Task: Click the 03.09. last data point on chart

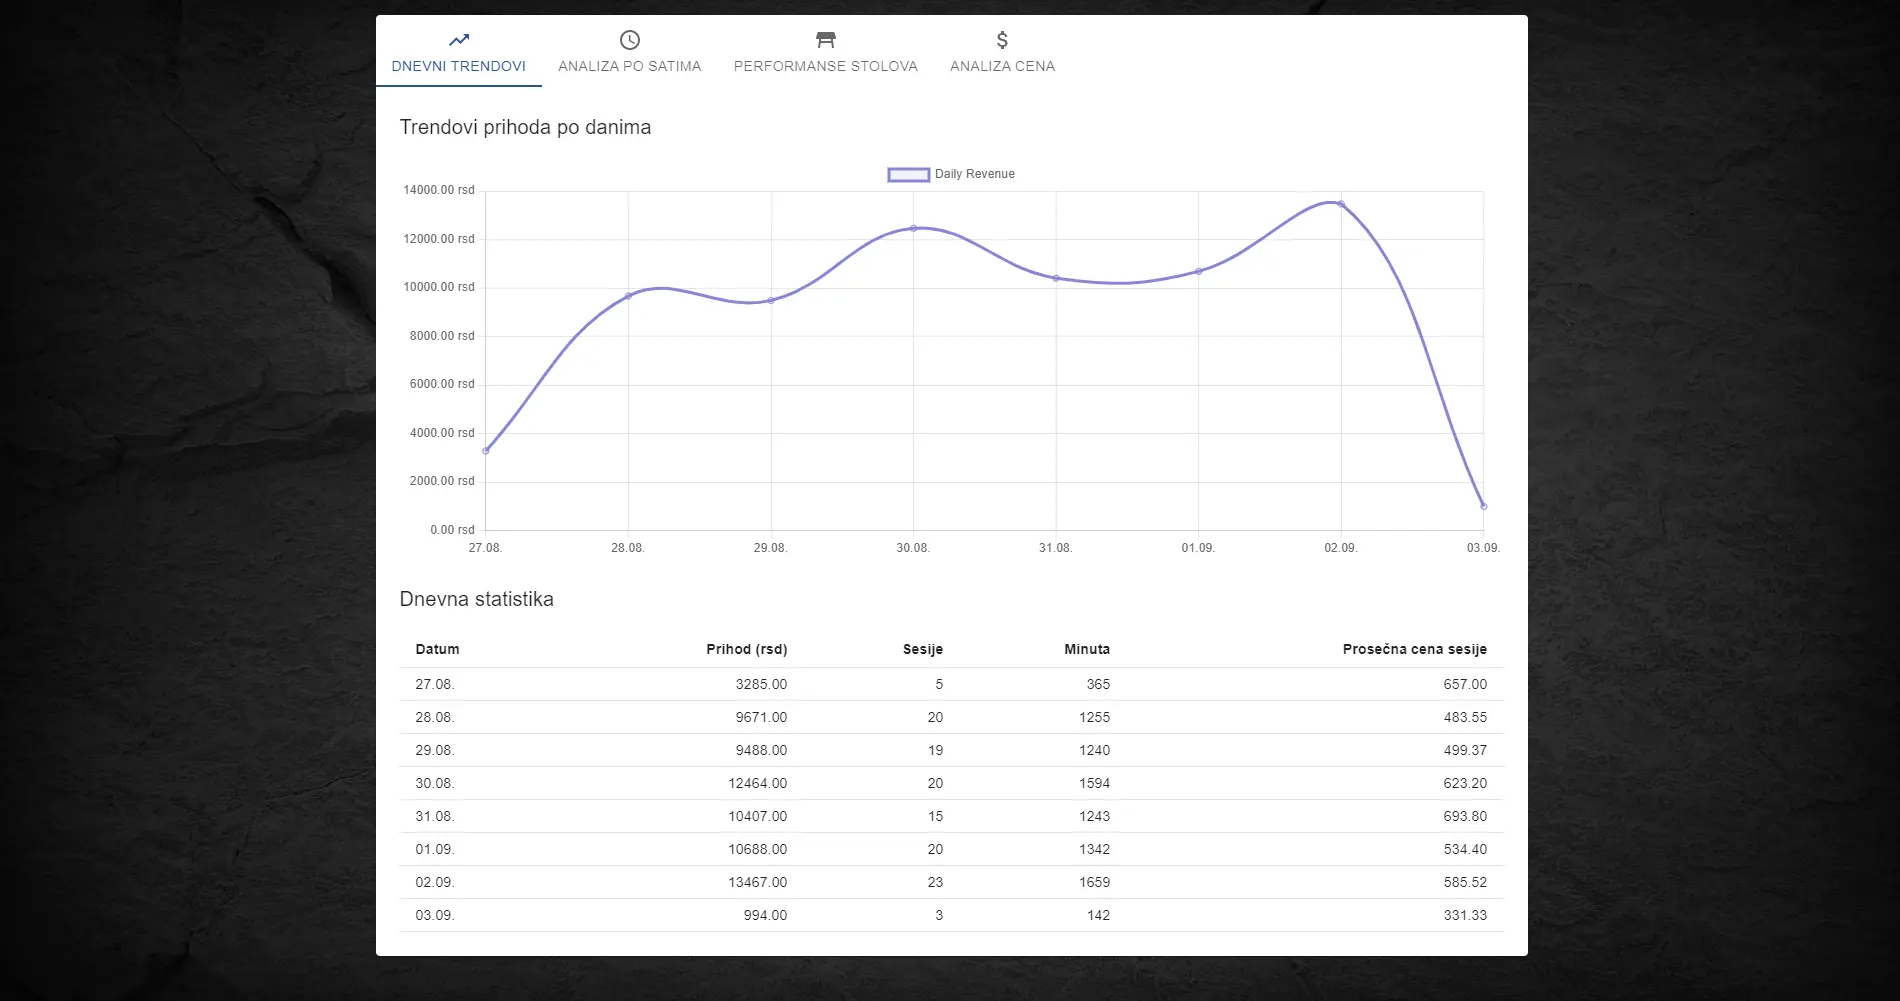Action: click(x=1483, y=506)
